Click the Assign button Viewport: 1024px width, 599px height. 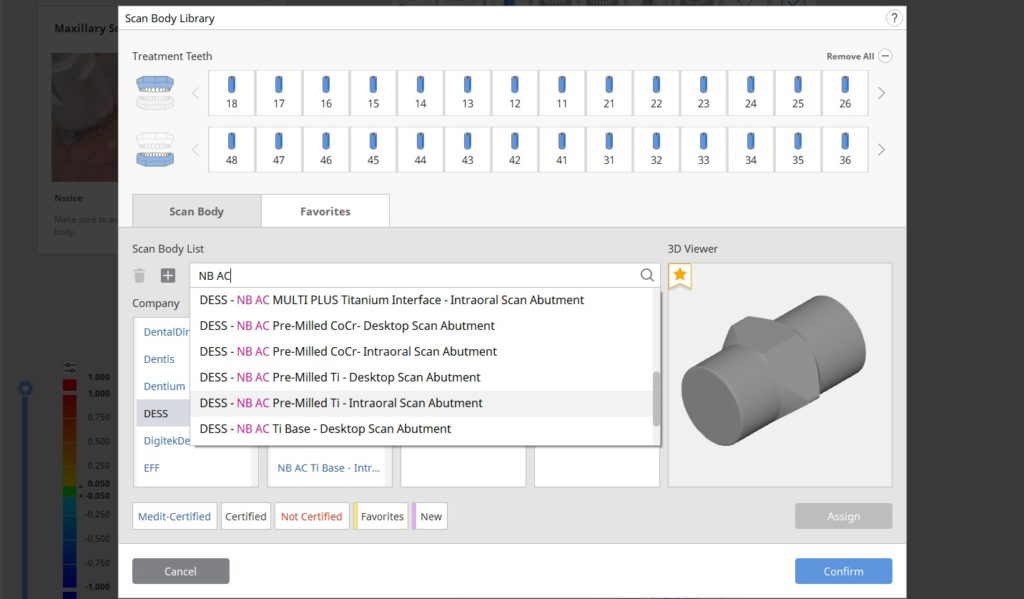point(843,516)
